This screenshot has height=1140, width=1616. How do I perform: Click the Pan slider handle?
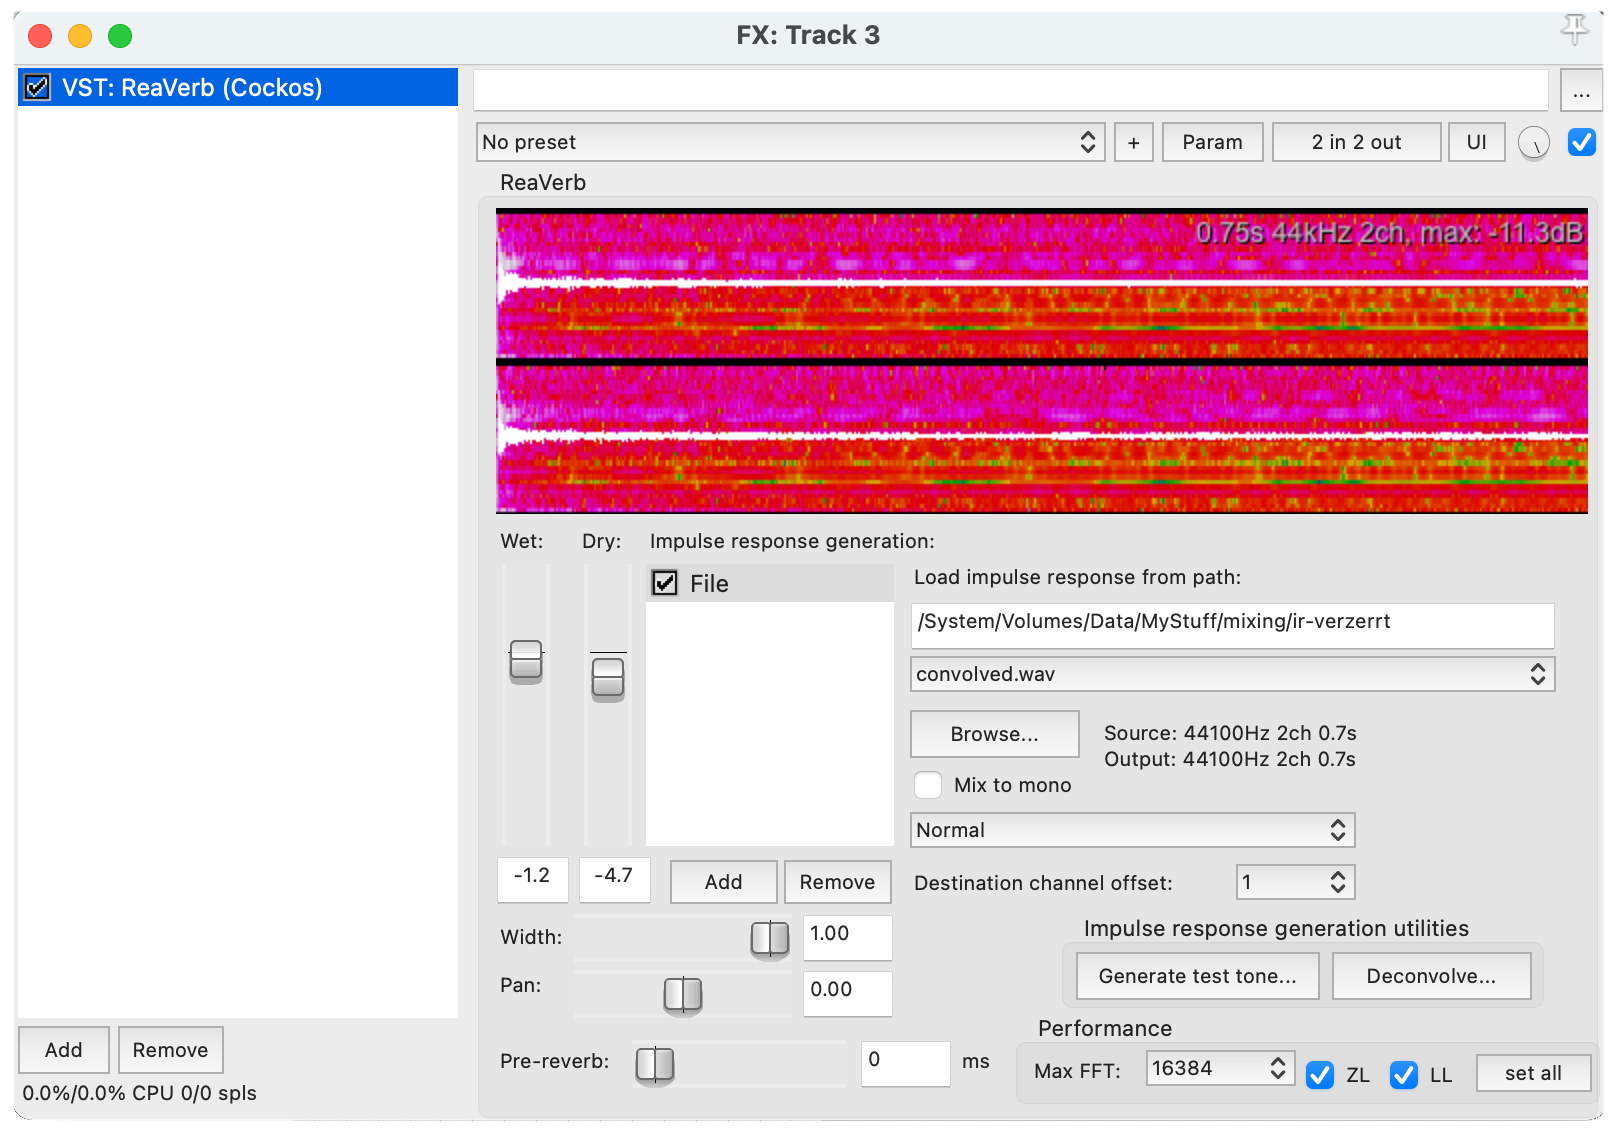point(683,994)
